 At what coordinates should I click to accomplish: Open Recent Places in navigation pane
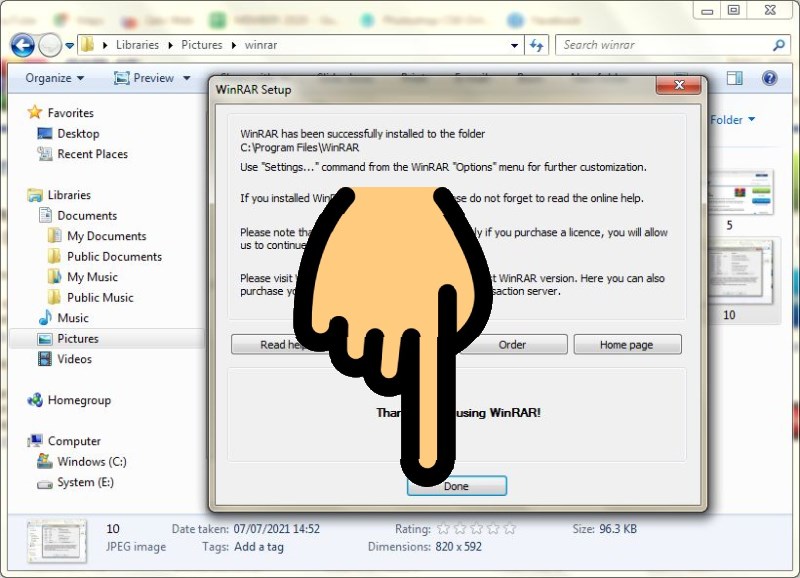coord(92,154)
